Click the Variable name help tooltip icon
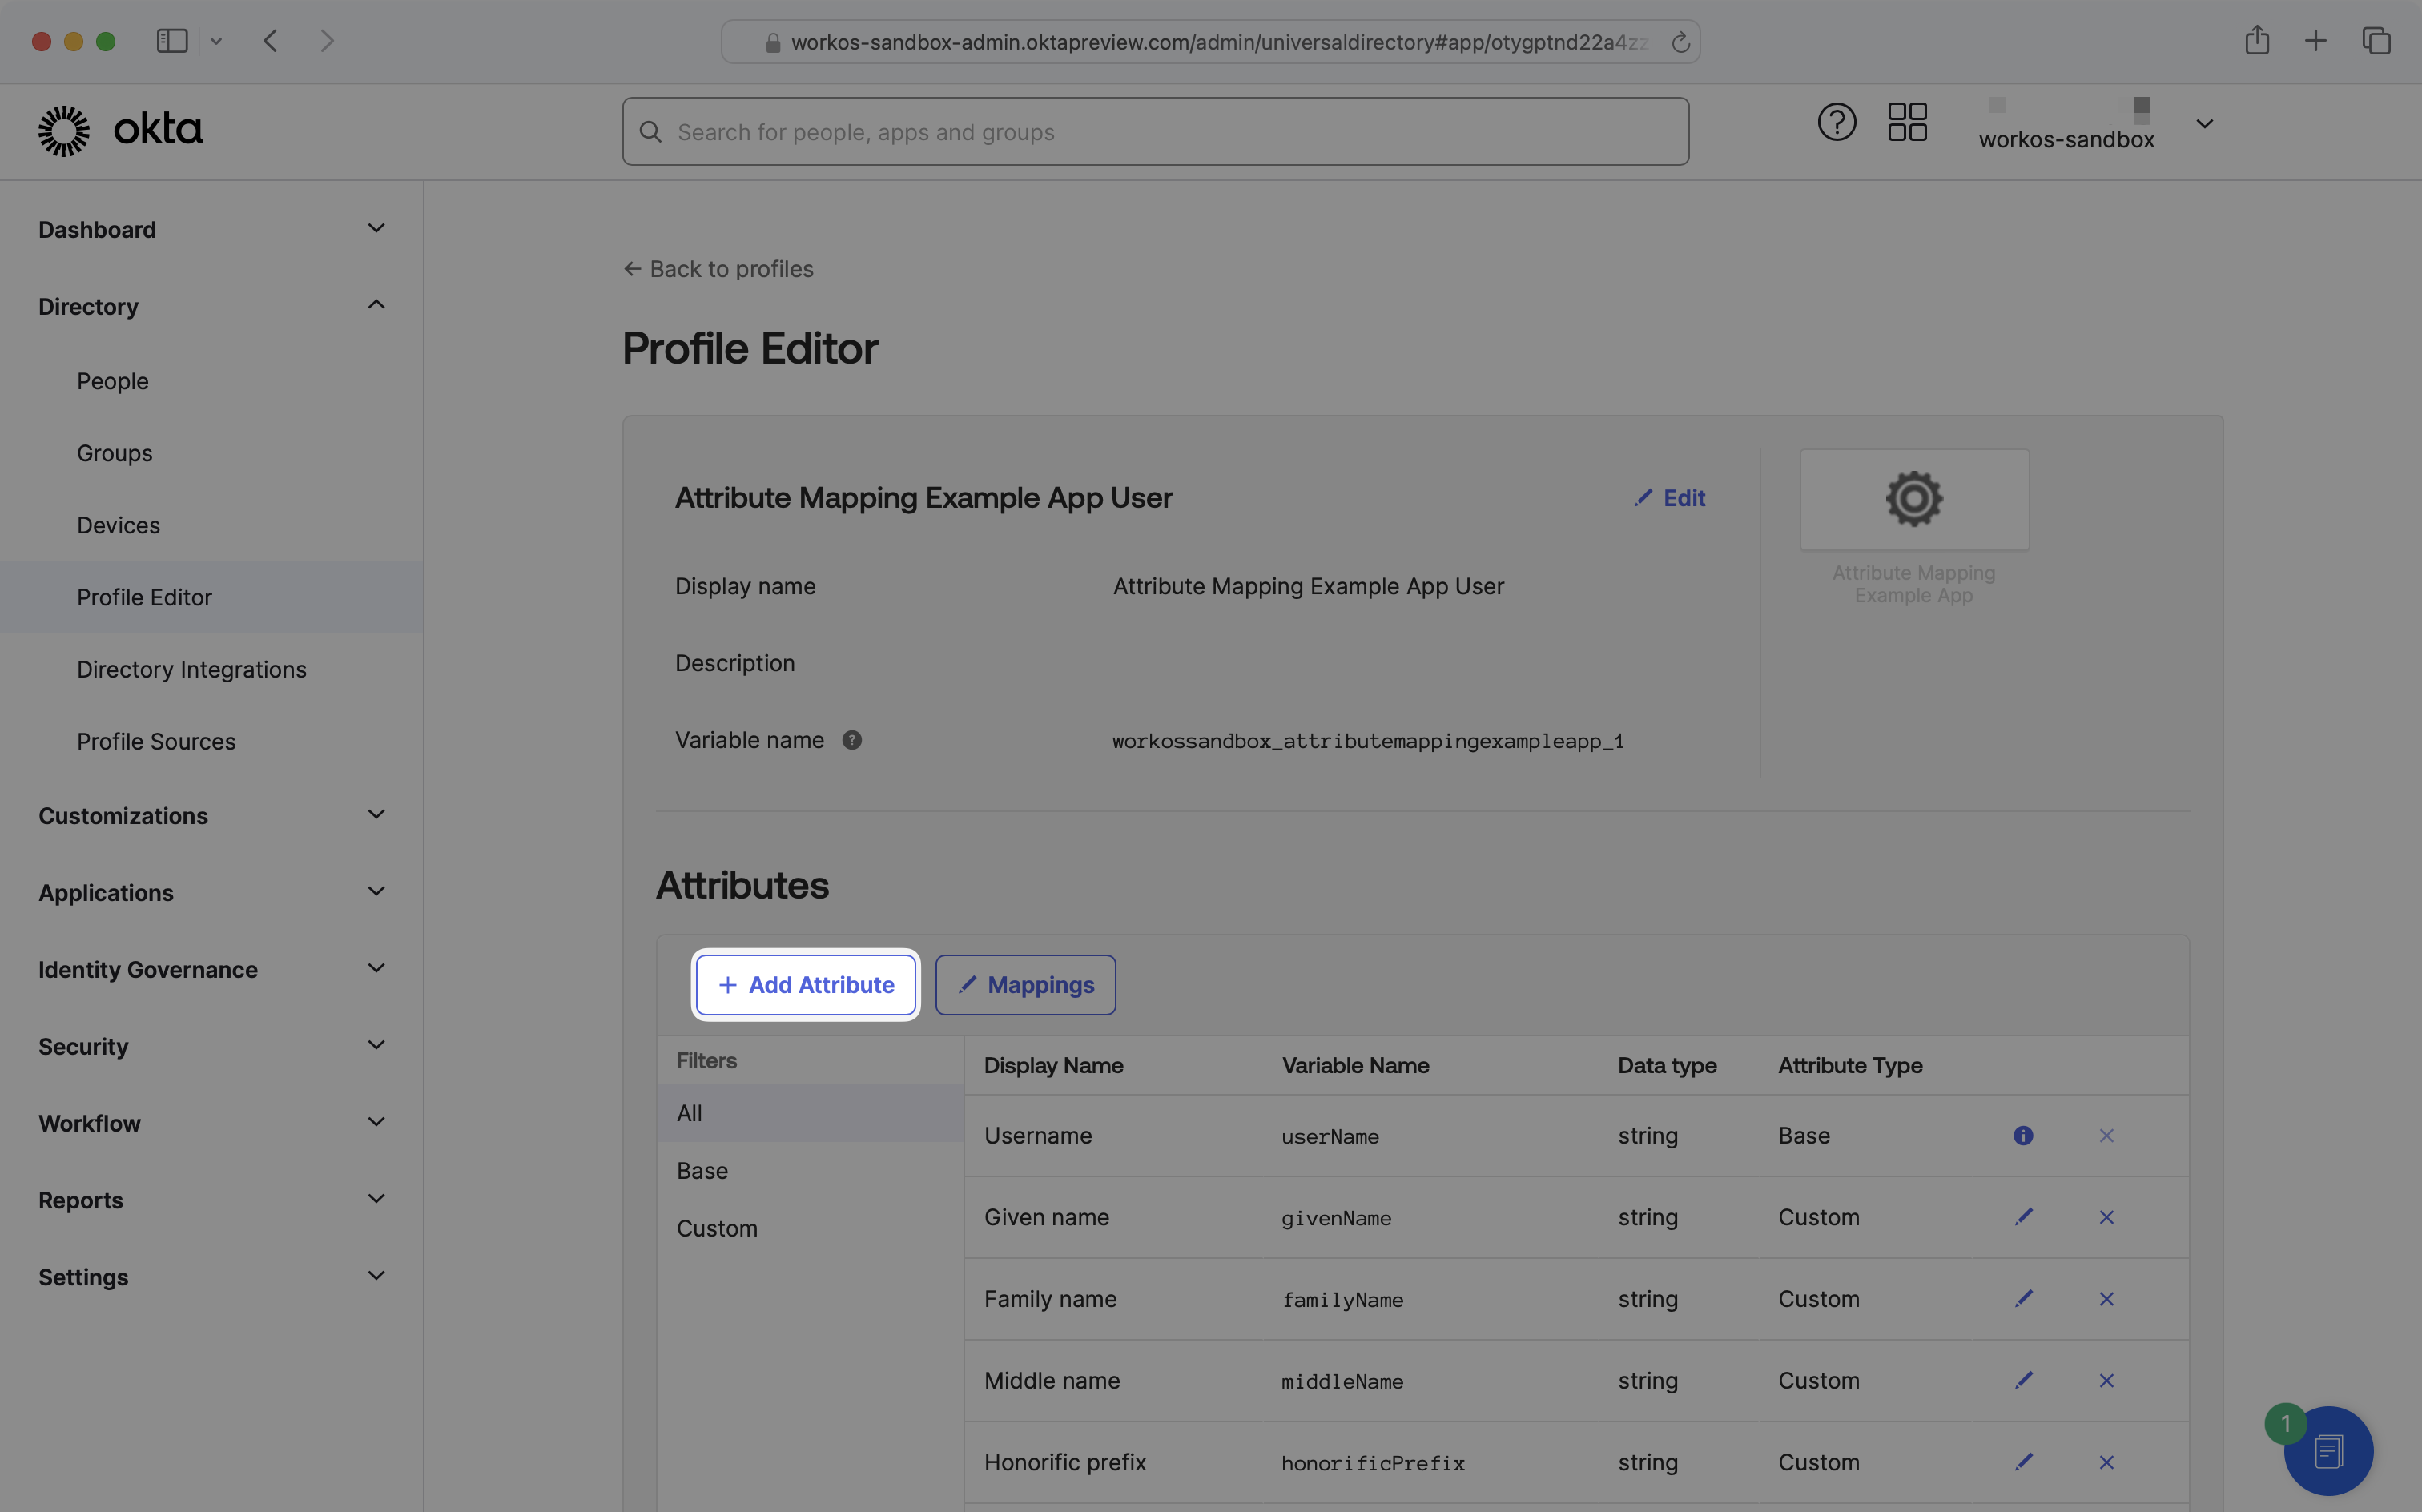This screenshot has width=2422, height=1512. pyautogui.click(x=851, y=740)
